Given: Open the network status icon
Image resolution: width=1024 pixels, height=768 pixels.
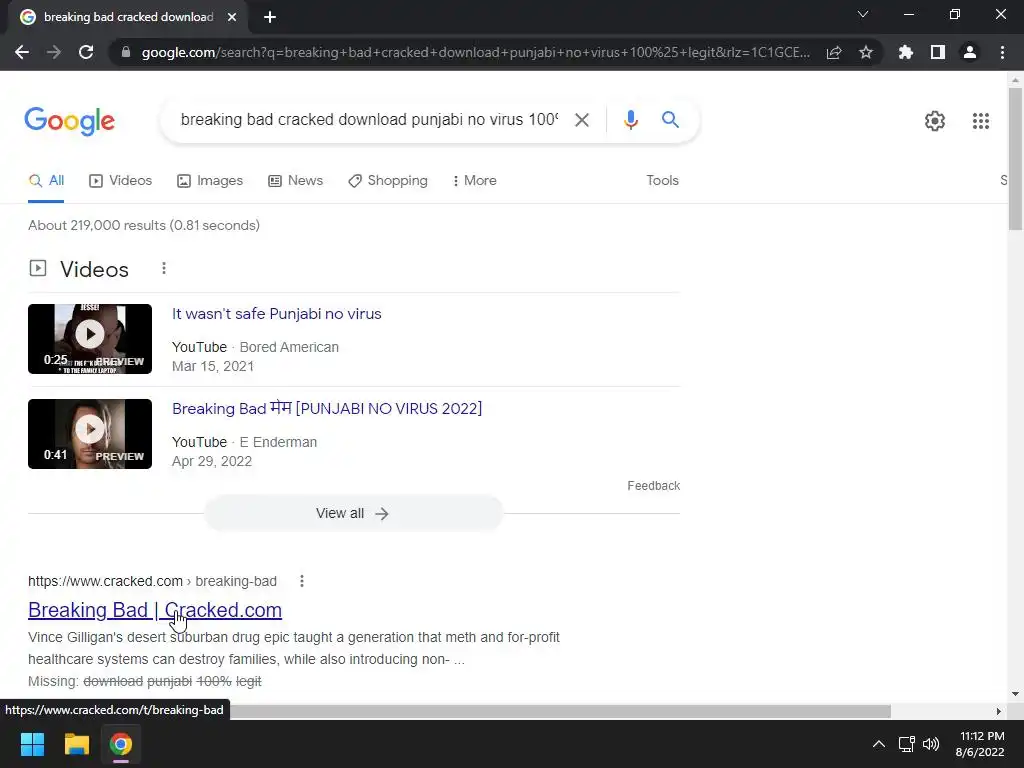Looking at the screenshot, I should [x=906, y=744].
